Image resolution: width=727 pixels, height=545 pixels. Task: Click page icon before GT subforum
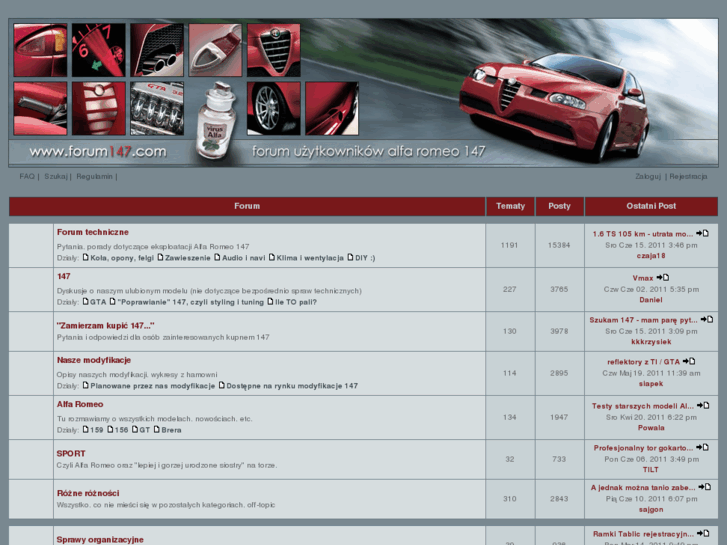(134, 430)
